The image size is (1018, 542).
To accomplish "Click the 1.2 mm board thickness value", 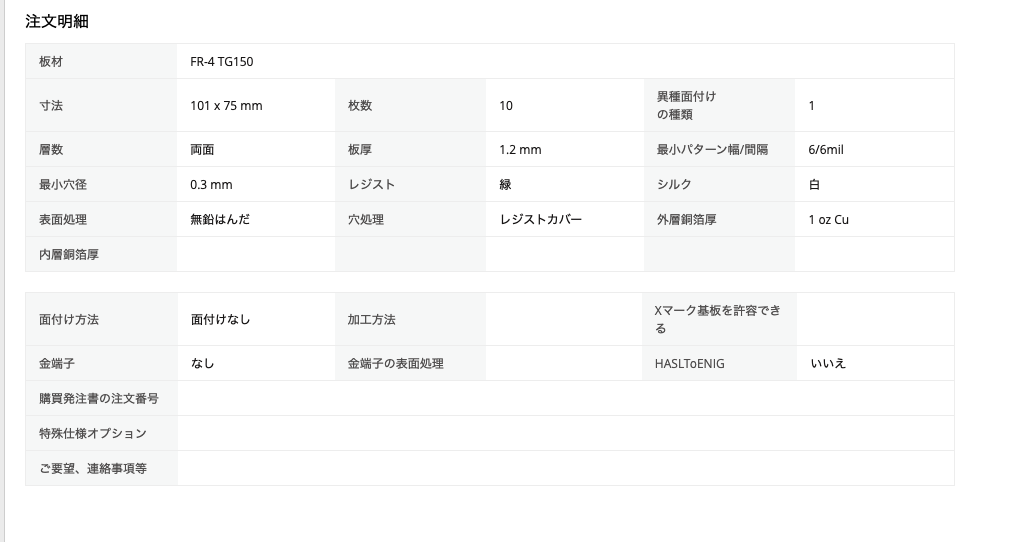I will point(520,150).
